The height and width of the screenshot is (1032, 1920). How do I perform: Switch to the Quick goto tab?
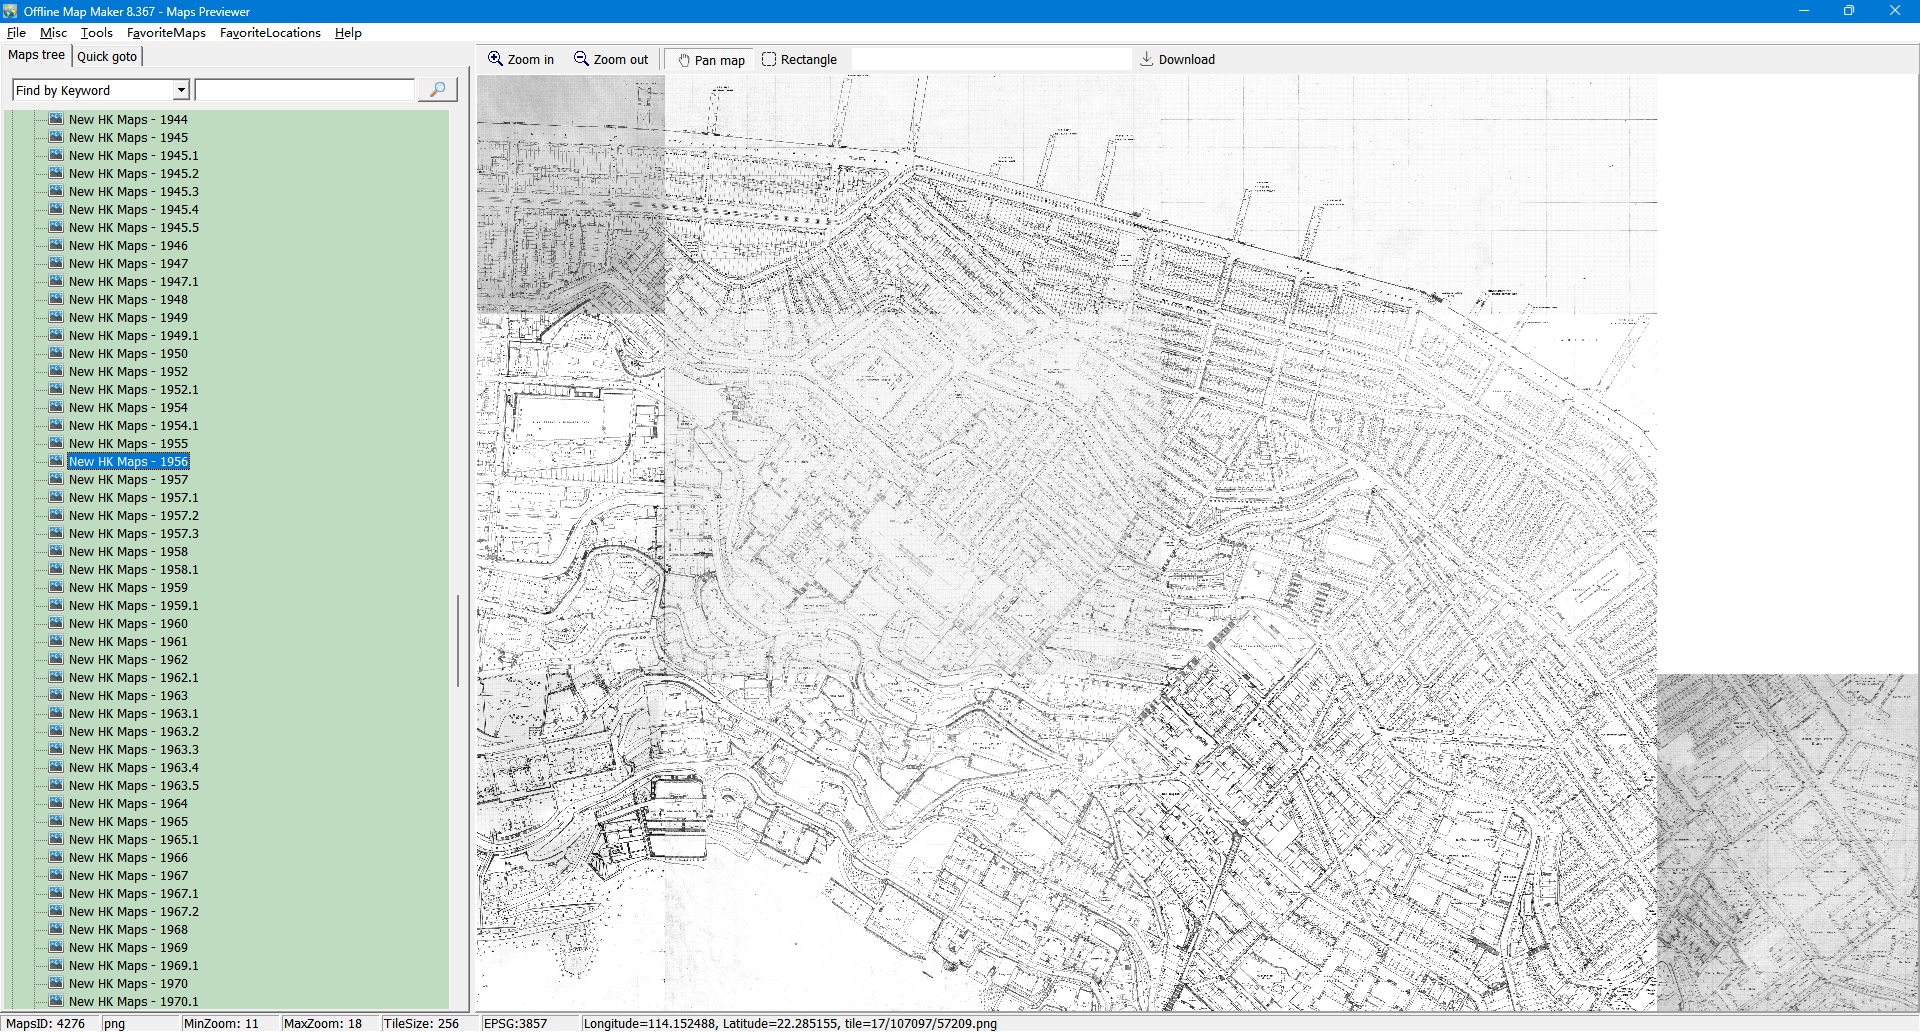click(107, 56)
